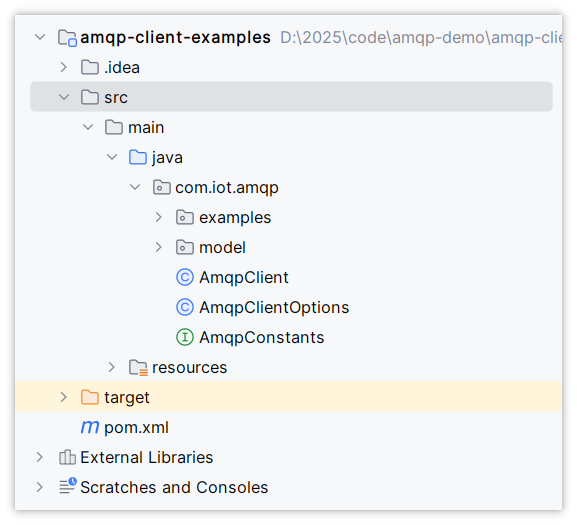Click the blue java source folder icon
577x525 pixels.
(x=138, y=157)
